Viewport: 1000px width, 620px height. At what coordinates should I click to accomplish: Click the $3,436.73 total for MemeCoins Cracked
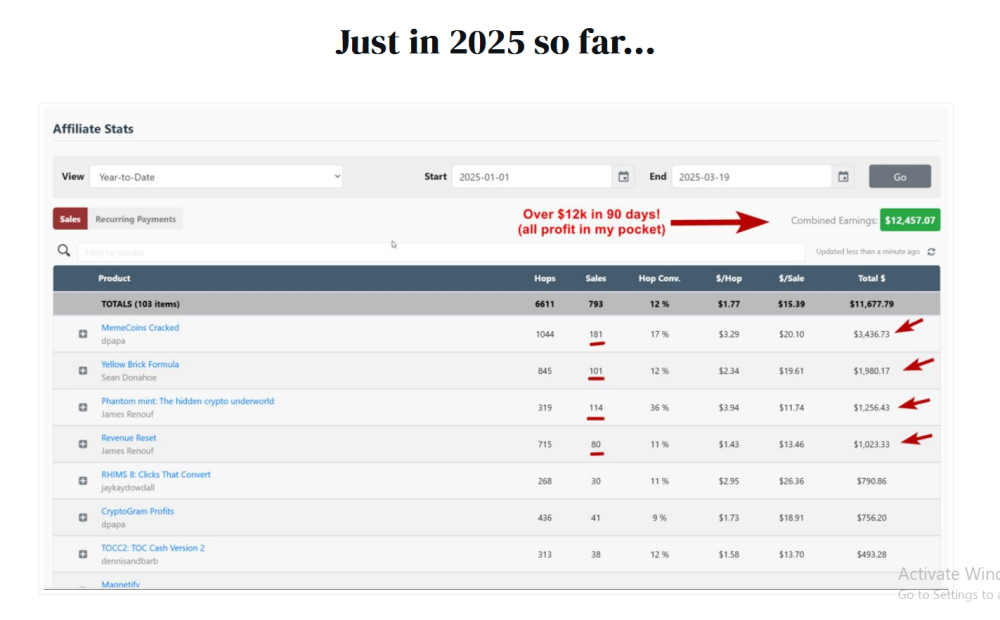pyautogui.click(x=871, y=334)
